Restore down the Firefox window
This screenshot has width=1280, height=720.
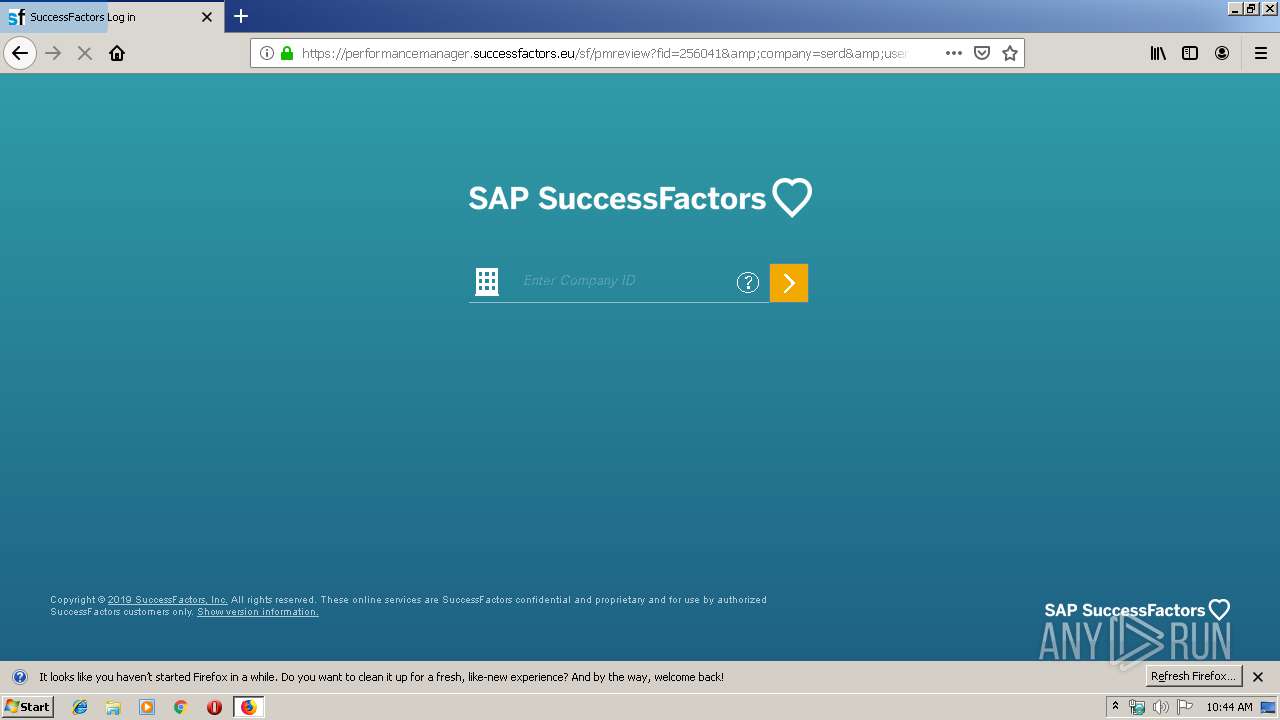tap(1251, 8)
